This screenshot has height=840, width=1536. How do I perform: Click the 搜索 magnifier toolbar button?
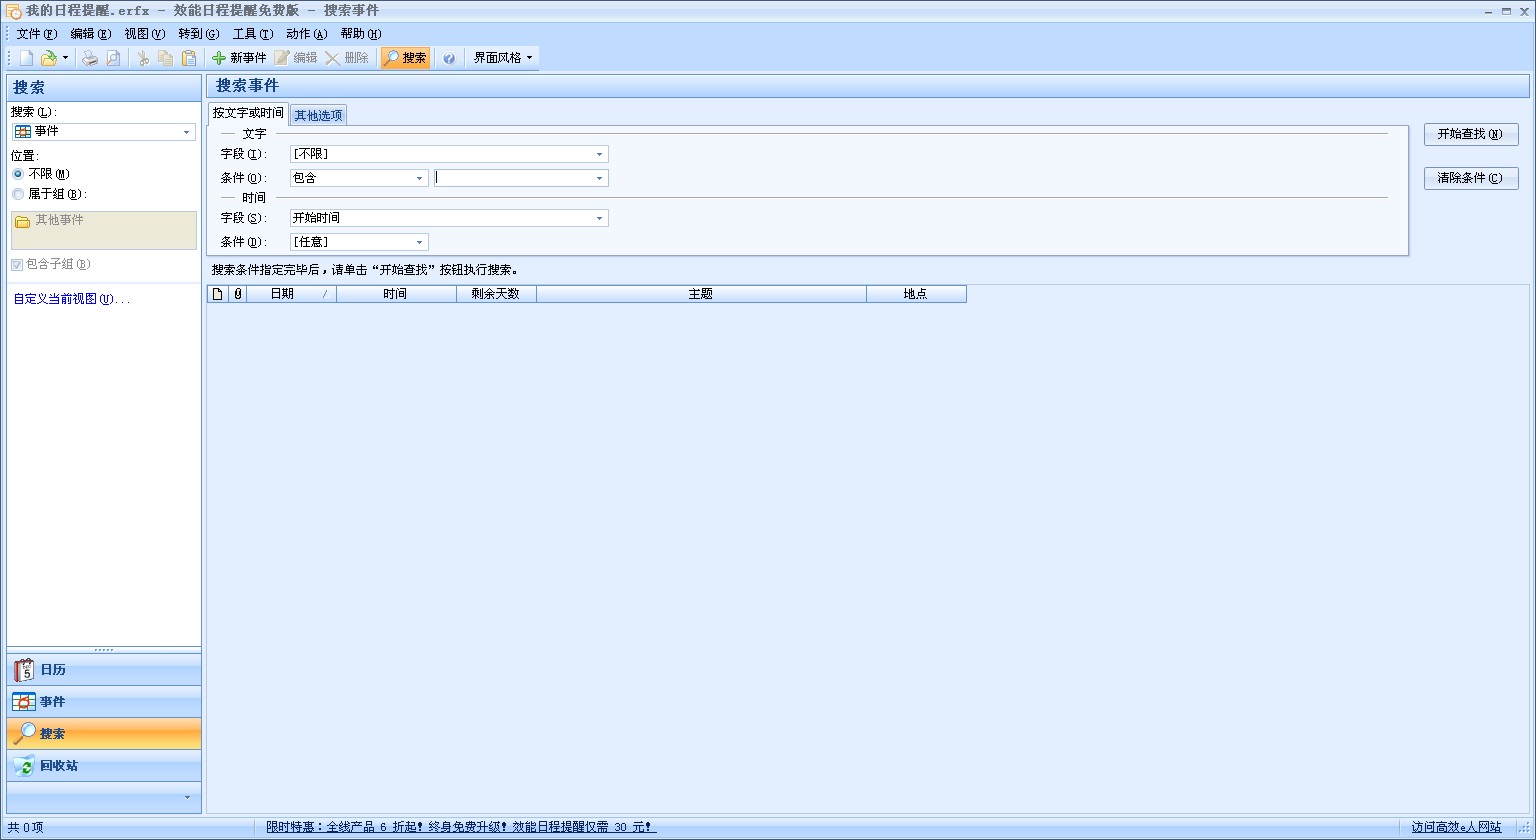[x=405, y=58]
